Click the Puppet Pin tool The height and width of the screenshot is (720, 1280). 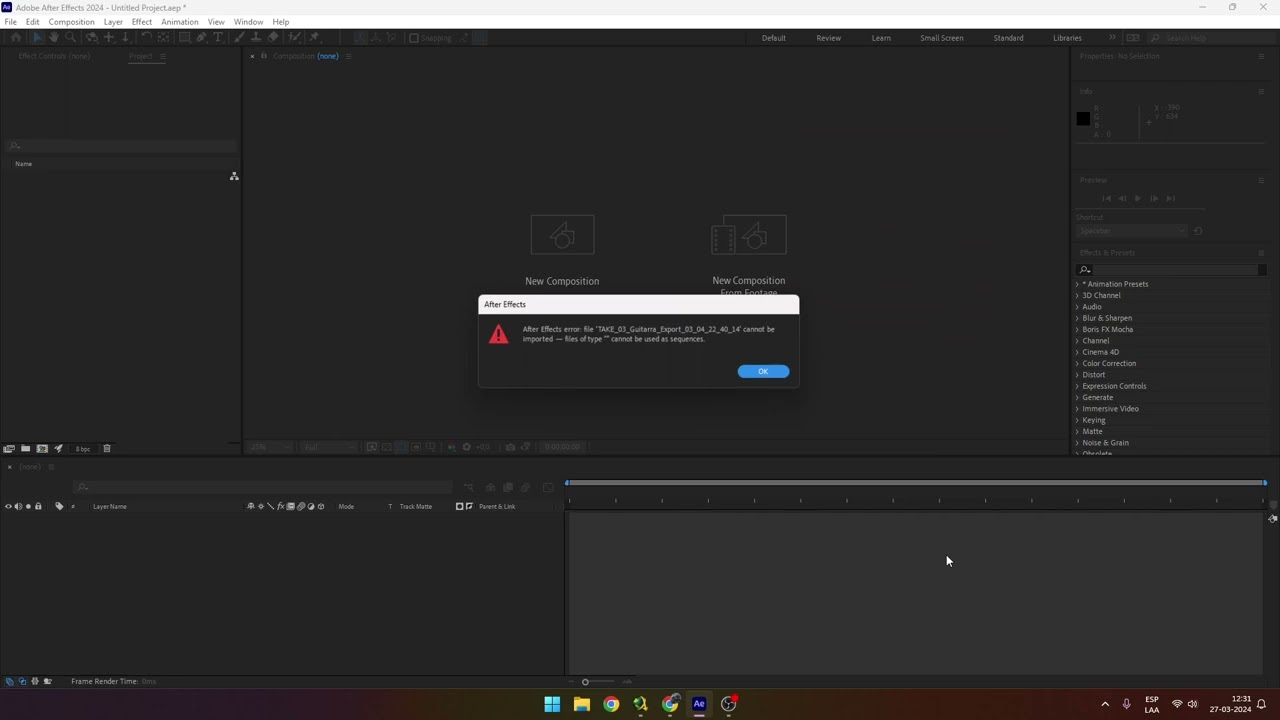click(x=314, y=38)
